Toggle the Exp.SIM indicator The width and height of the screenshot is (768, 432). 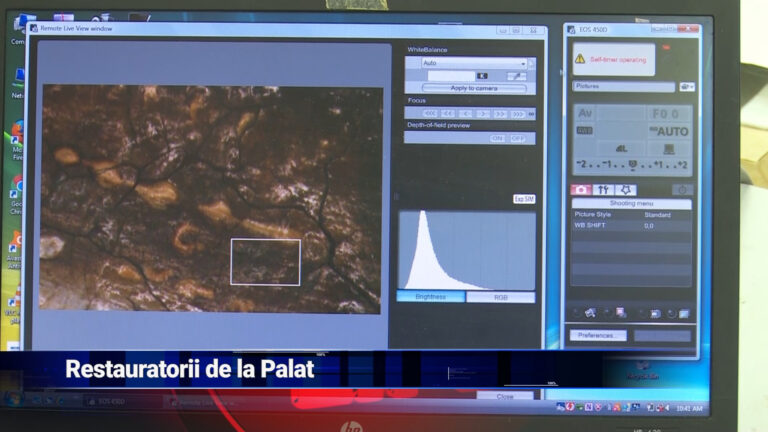tap(524, 199)
